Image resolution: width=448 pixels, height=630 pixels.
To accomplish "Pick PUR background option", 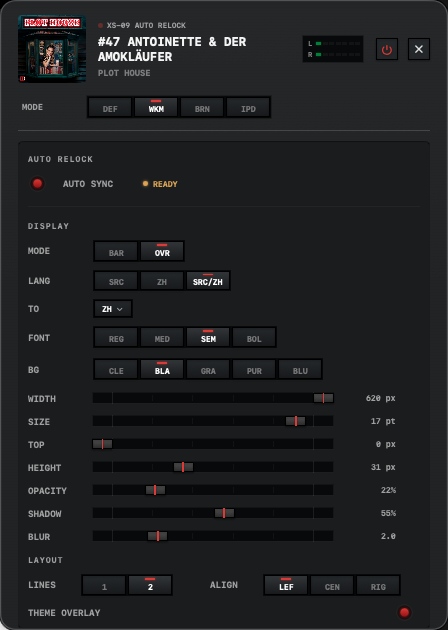I will (254, 370).
